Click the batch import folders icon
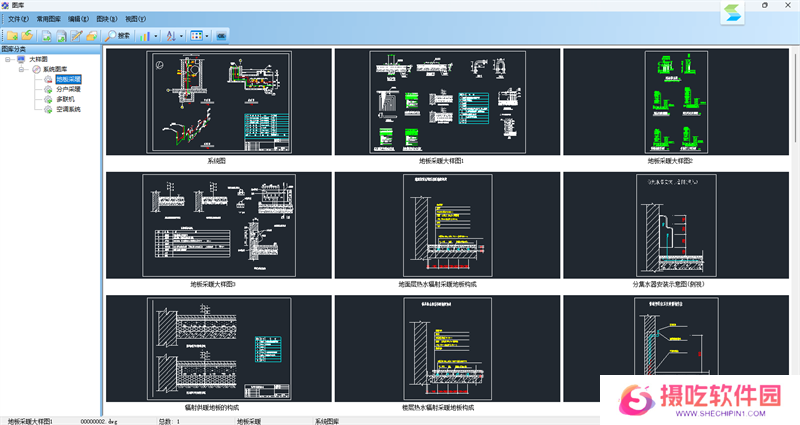 pos(92,36)
